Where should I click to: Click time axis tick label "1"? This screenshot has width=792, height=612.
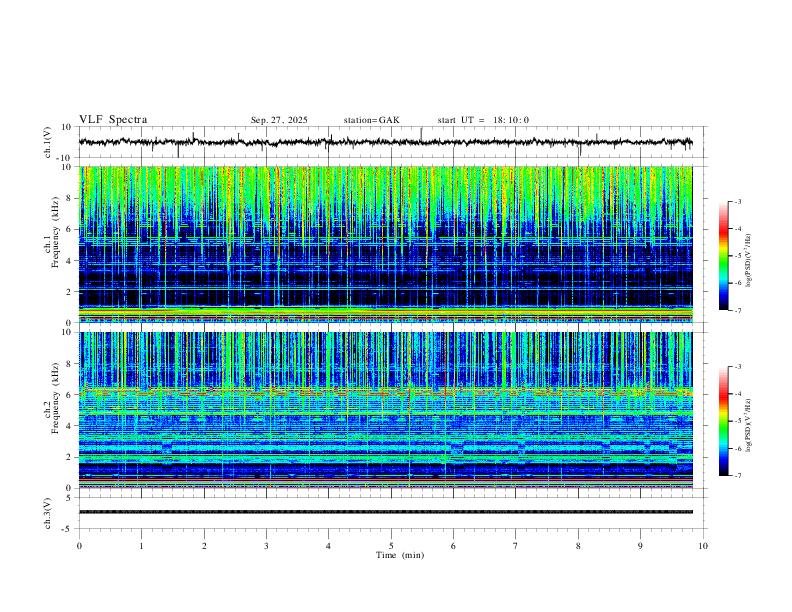pos(141,546)
